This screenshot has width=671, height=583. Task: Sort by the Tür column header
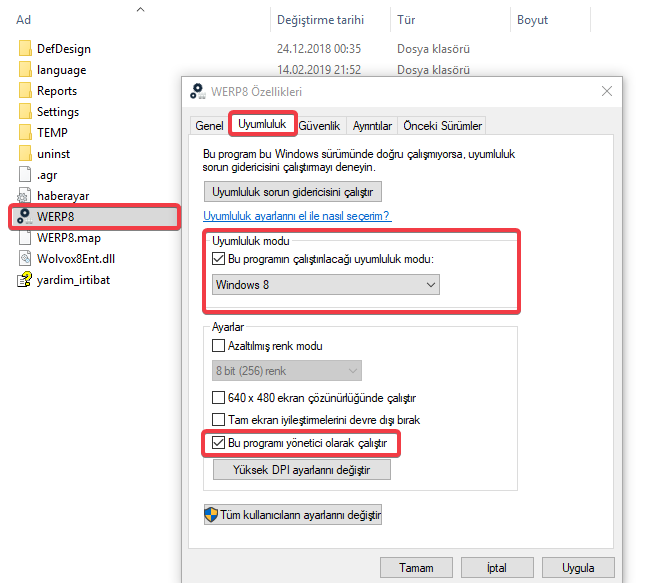point(406,20)
